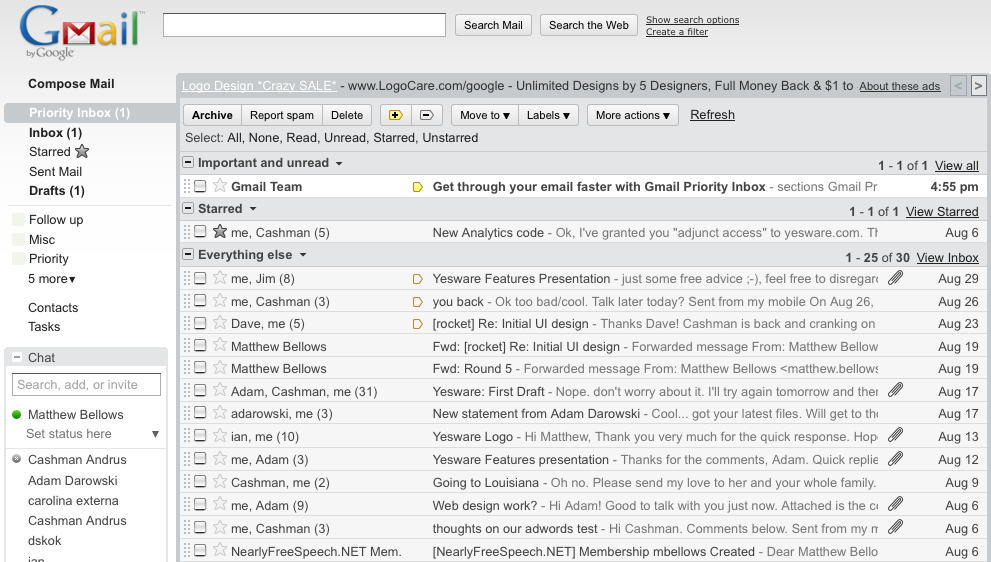
Task: Open the More actions dropdown
Action: click(x=633, y=115)
